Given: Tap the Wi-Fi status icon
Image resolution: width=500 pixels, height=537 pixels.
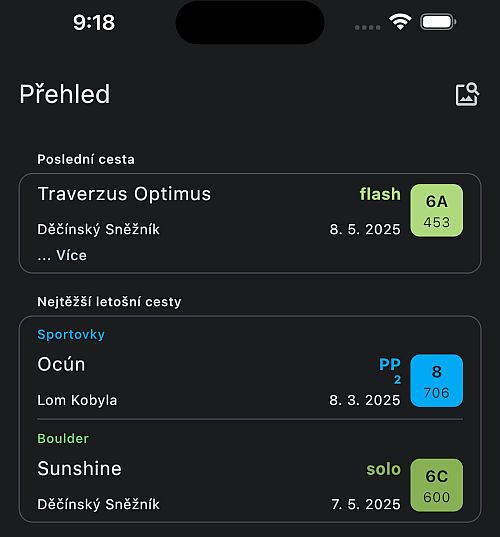Looking at the screenshot, I should [x=400, y=22].
